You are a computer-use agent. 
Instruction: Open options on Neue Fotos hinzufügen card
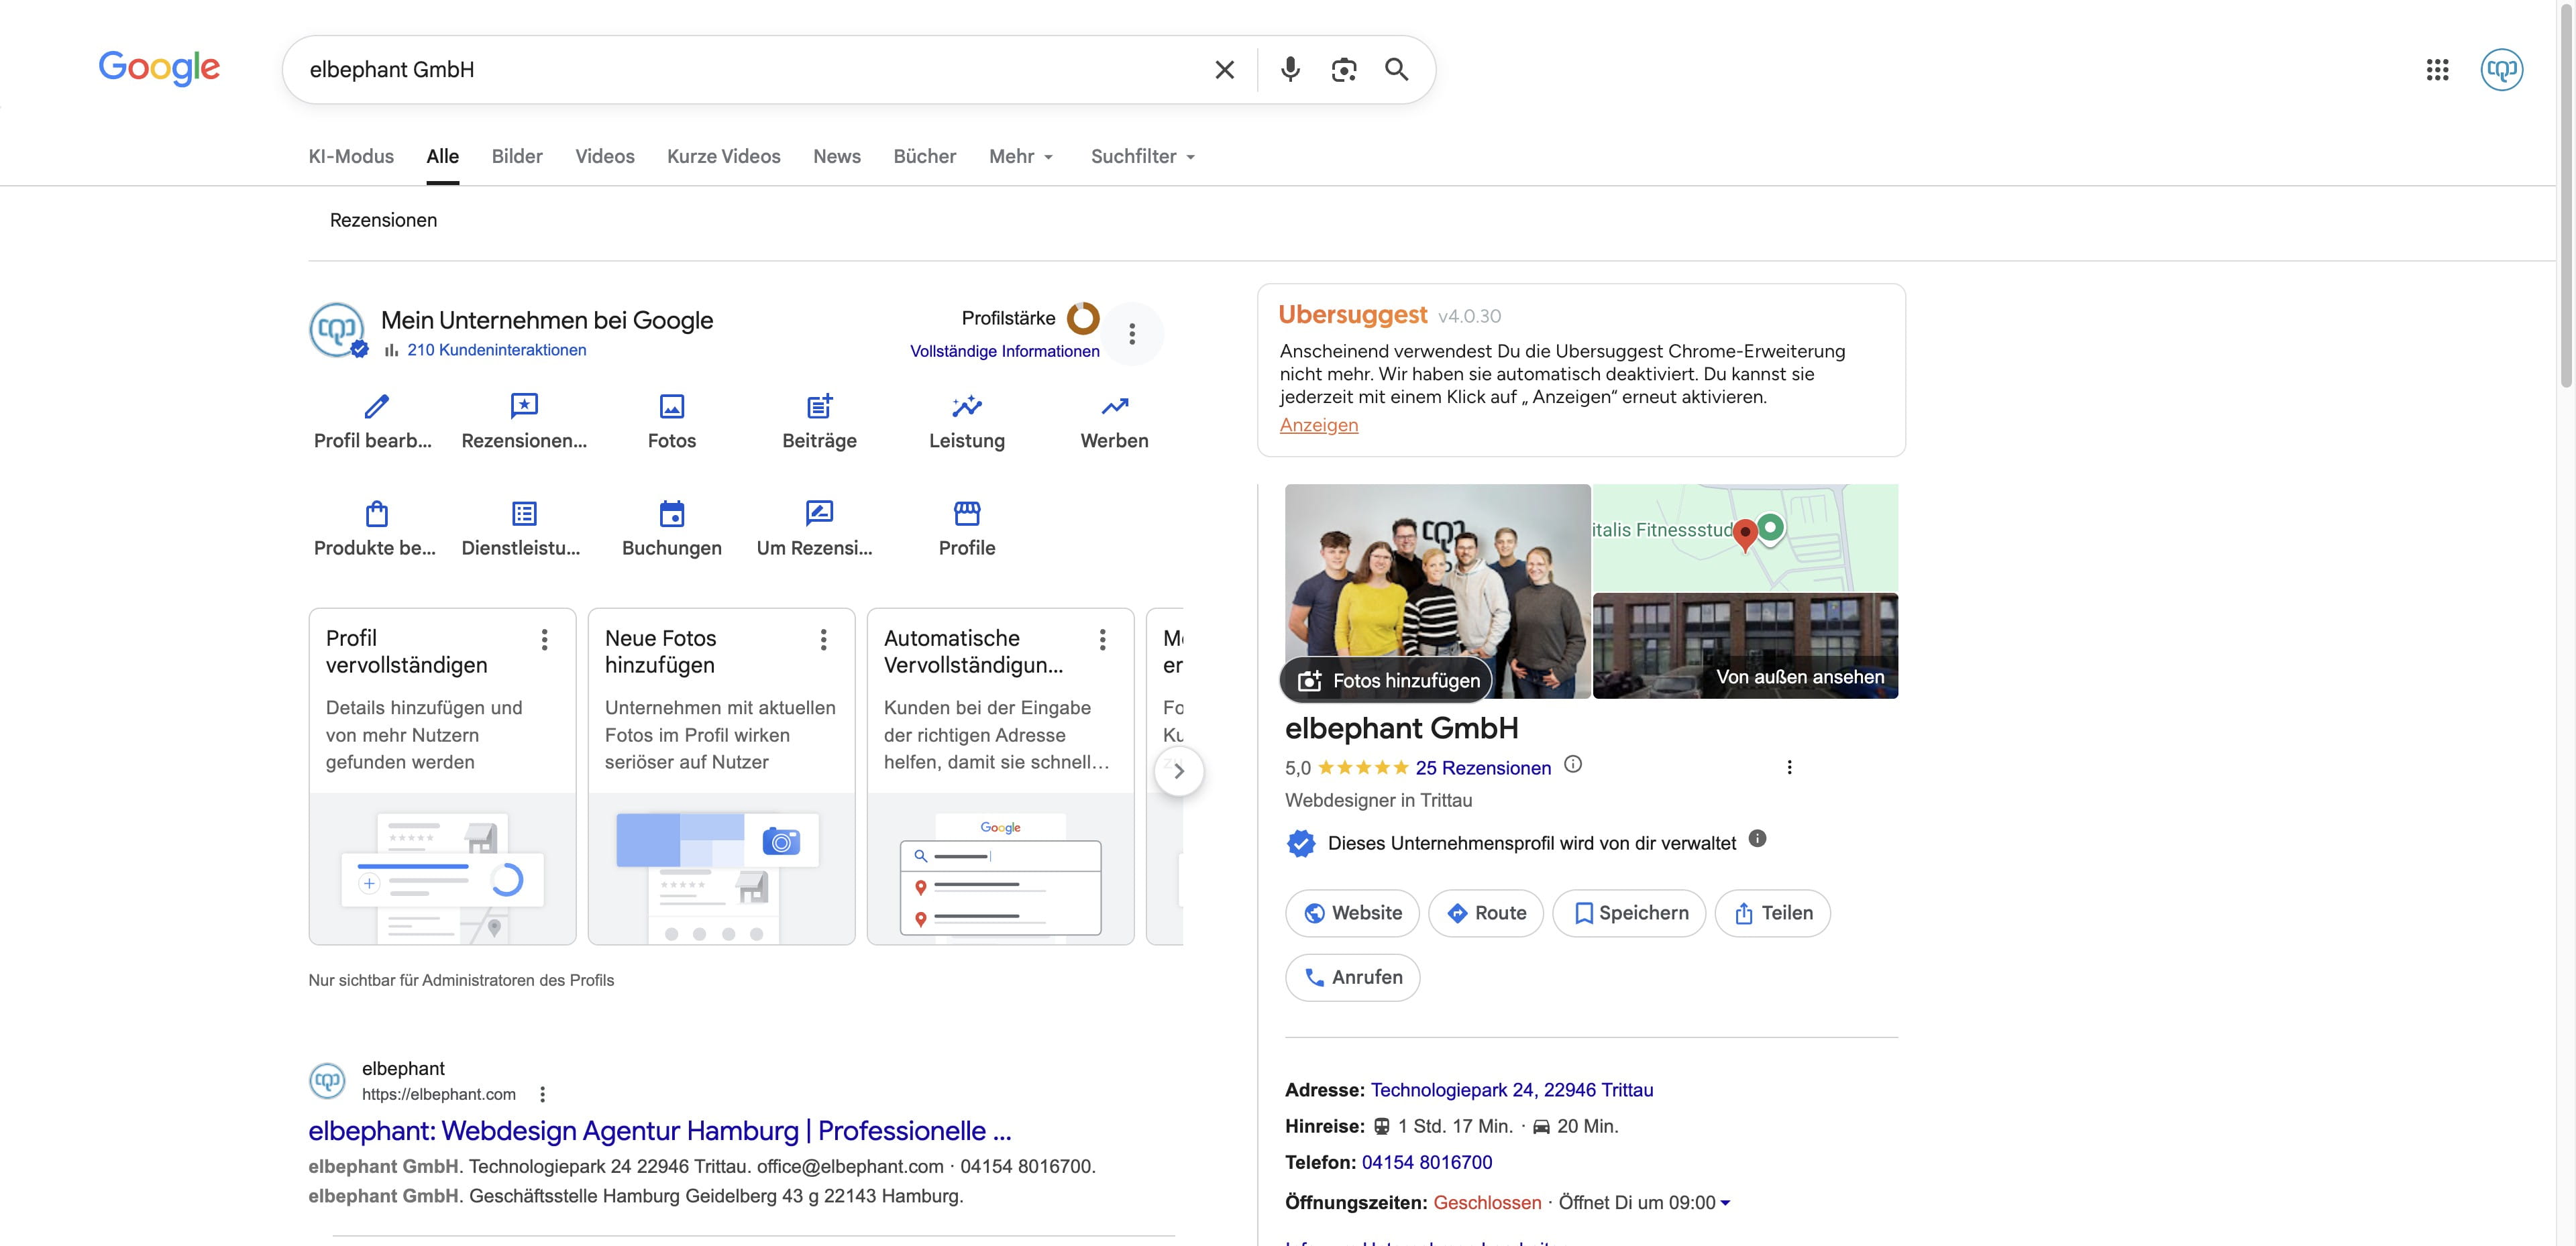pyautogui.click(x=823, y=640)
